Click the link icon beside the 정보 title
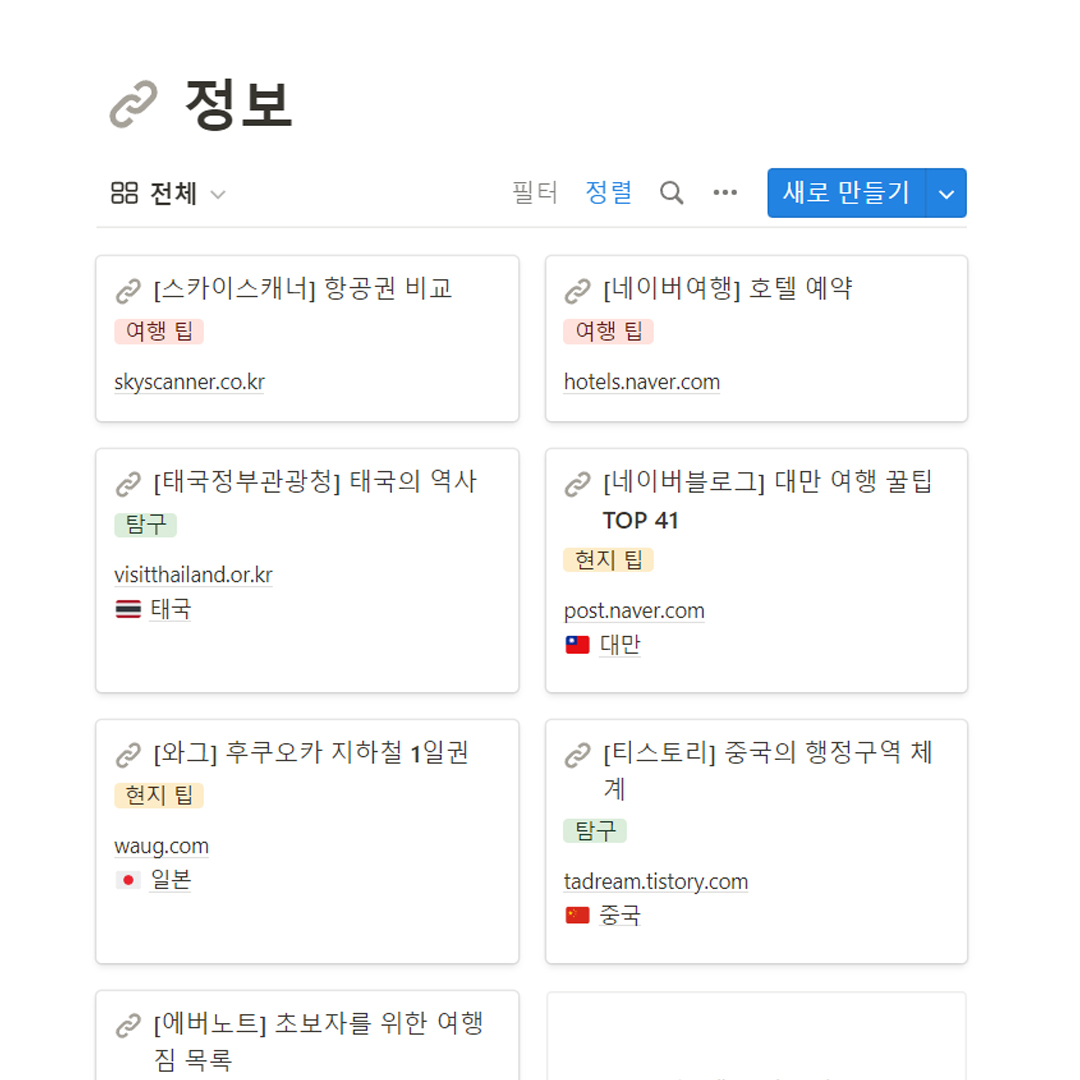The width and height of the screenshot is (1080, 1080). (134, 105)
